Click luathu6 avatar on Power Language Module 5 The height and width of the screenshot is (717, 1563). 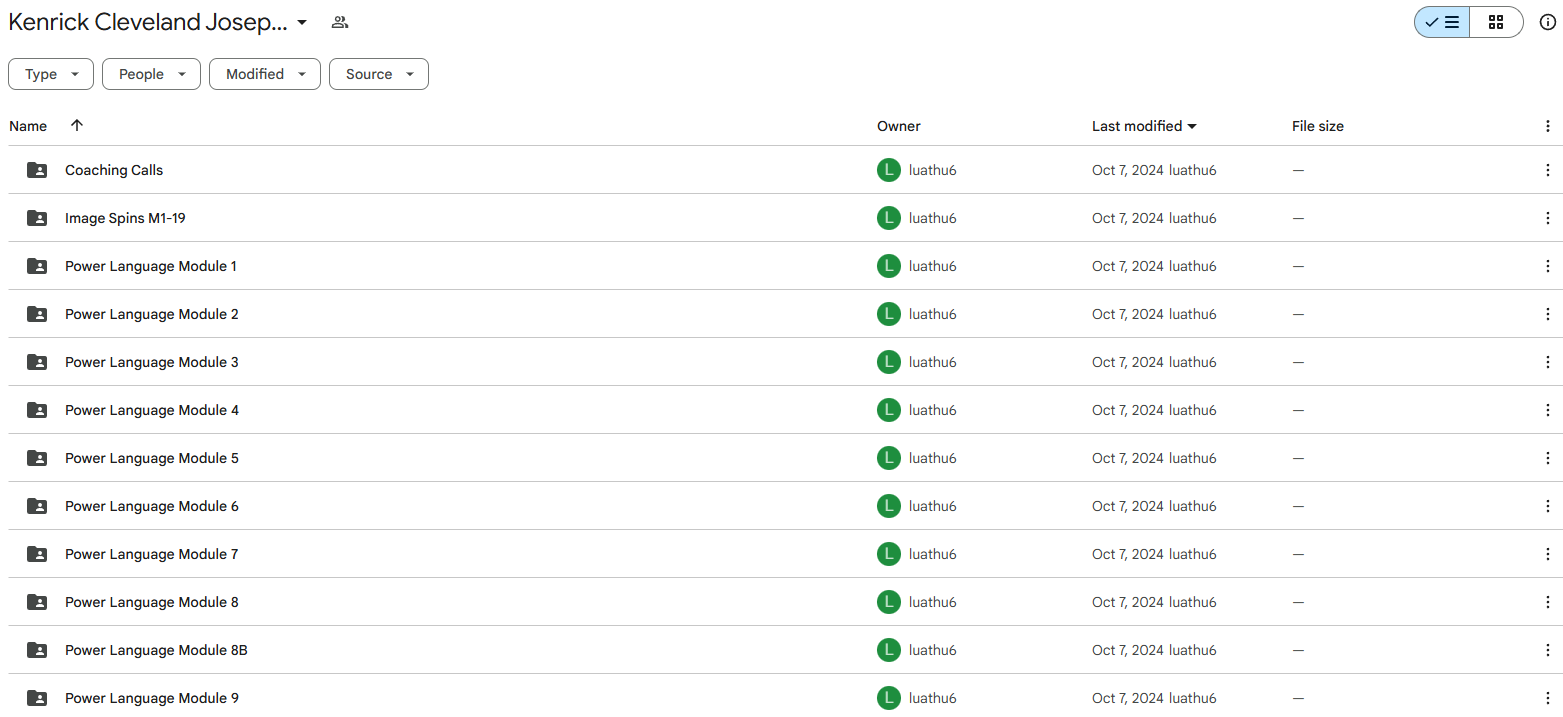point(888,458)
